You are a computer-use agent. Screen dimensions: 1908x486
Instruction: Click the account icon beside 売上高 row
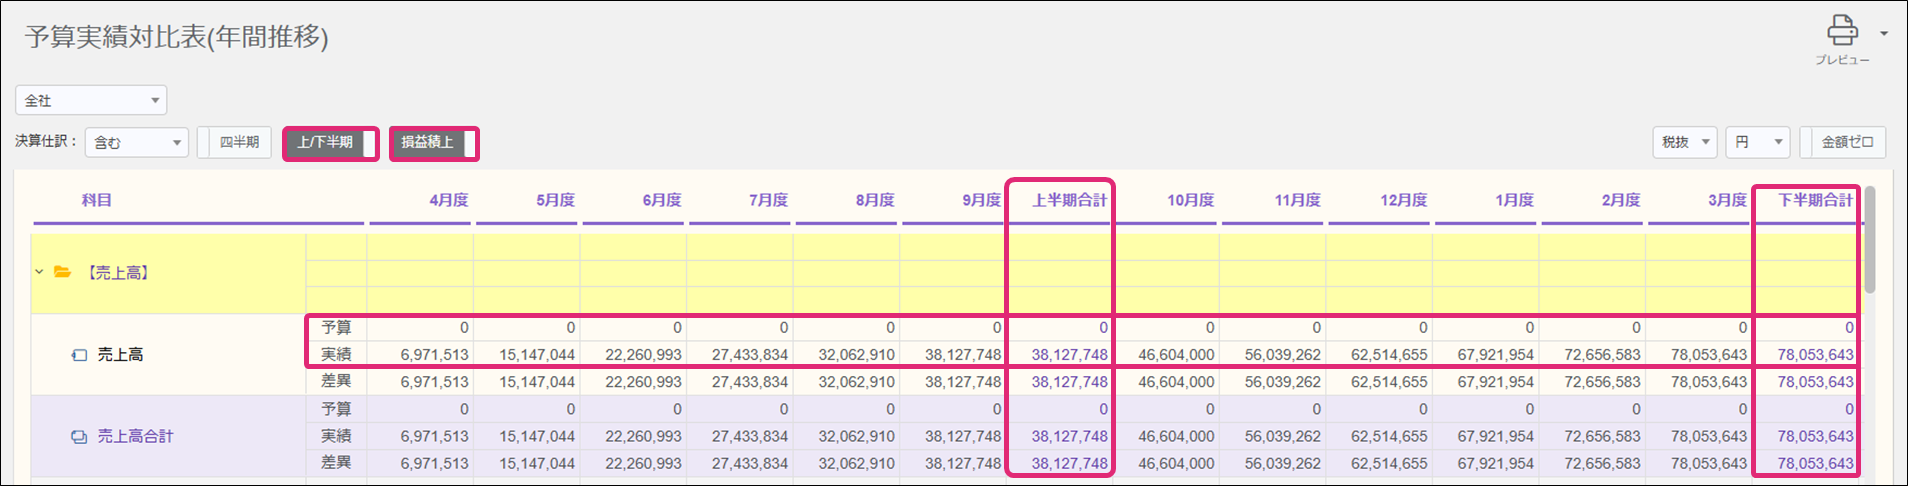click(80, 355)
